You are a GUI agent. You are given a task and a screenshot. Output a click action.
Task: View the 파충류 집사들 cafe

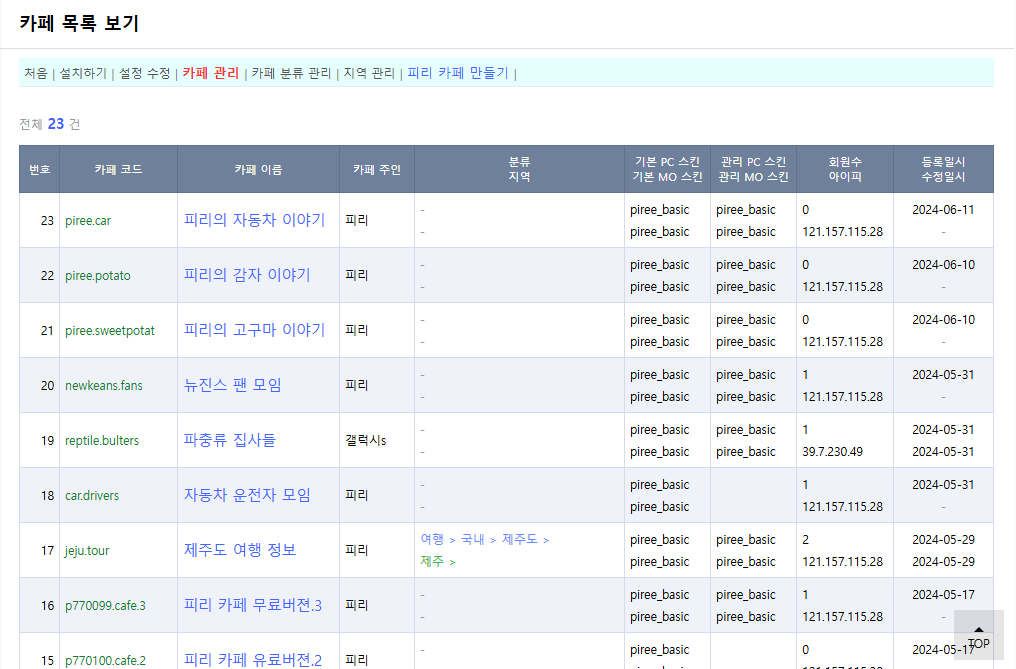click(229, 440)
